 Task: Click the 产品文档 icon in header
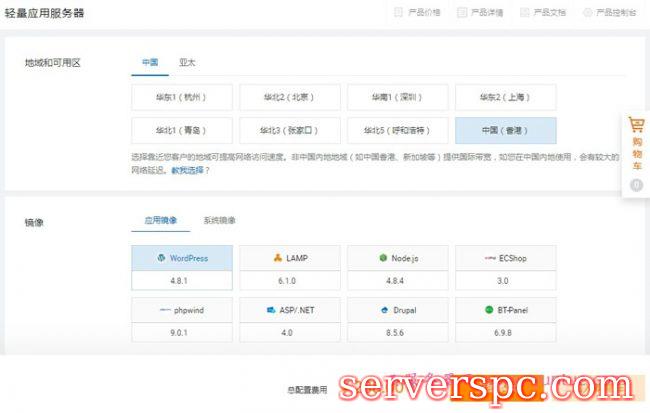524,13
